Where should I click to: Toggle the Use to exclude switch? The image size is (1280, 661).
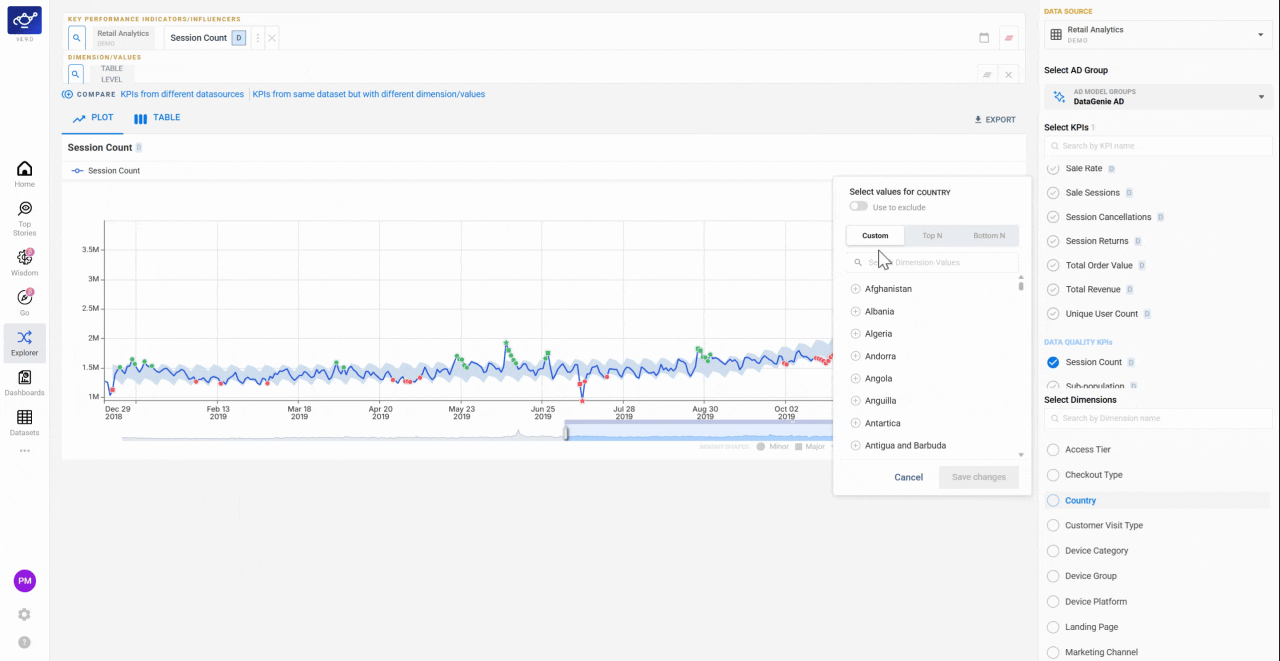click(858, 207)
